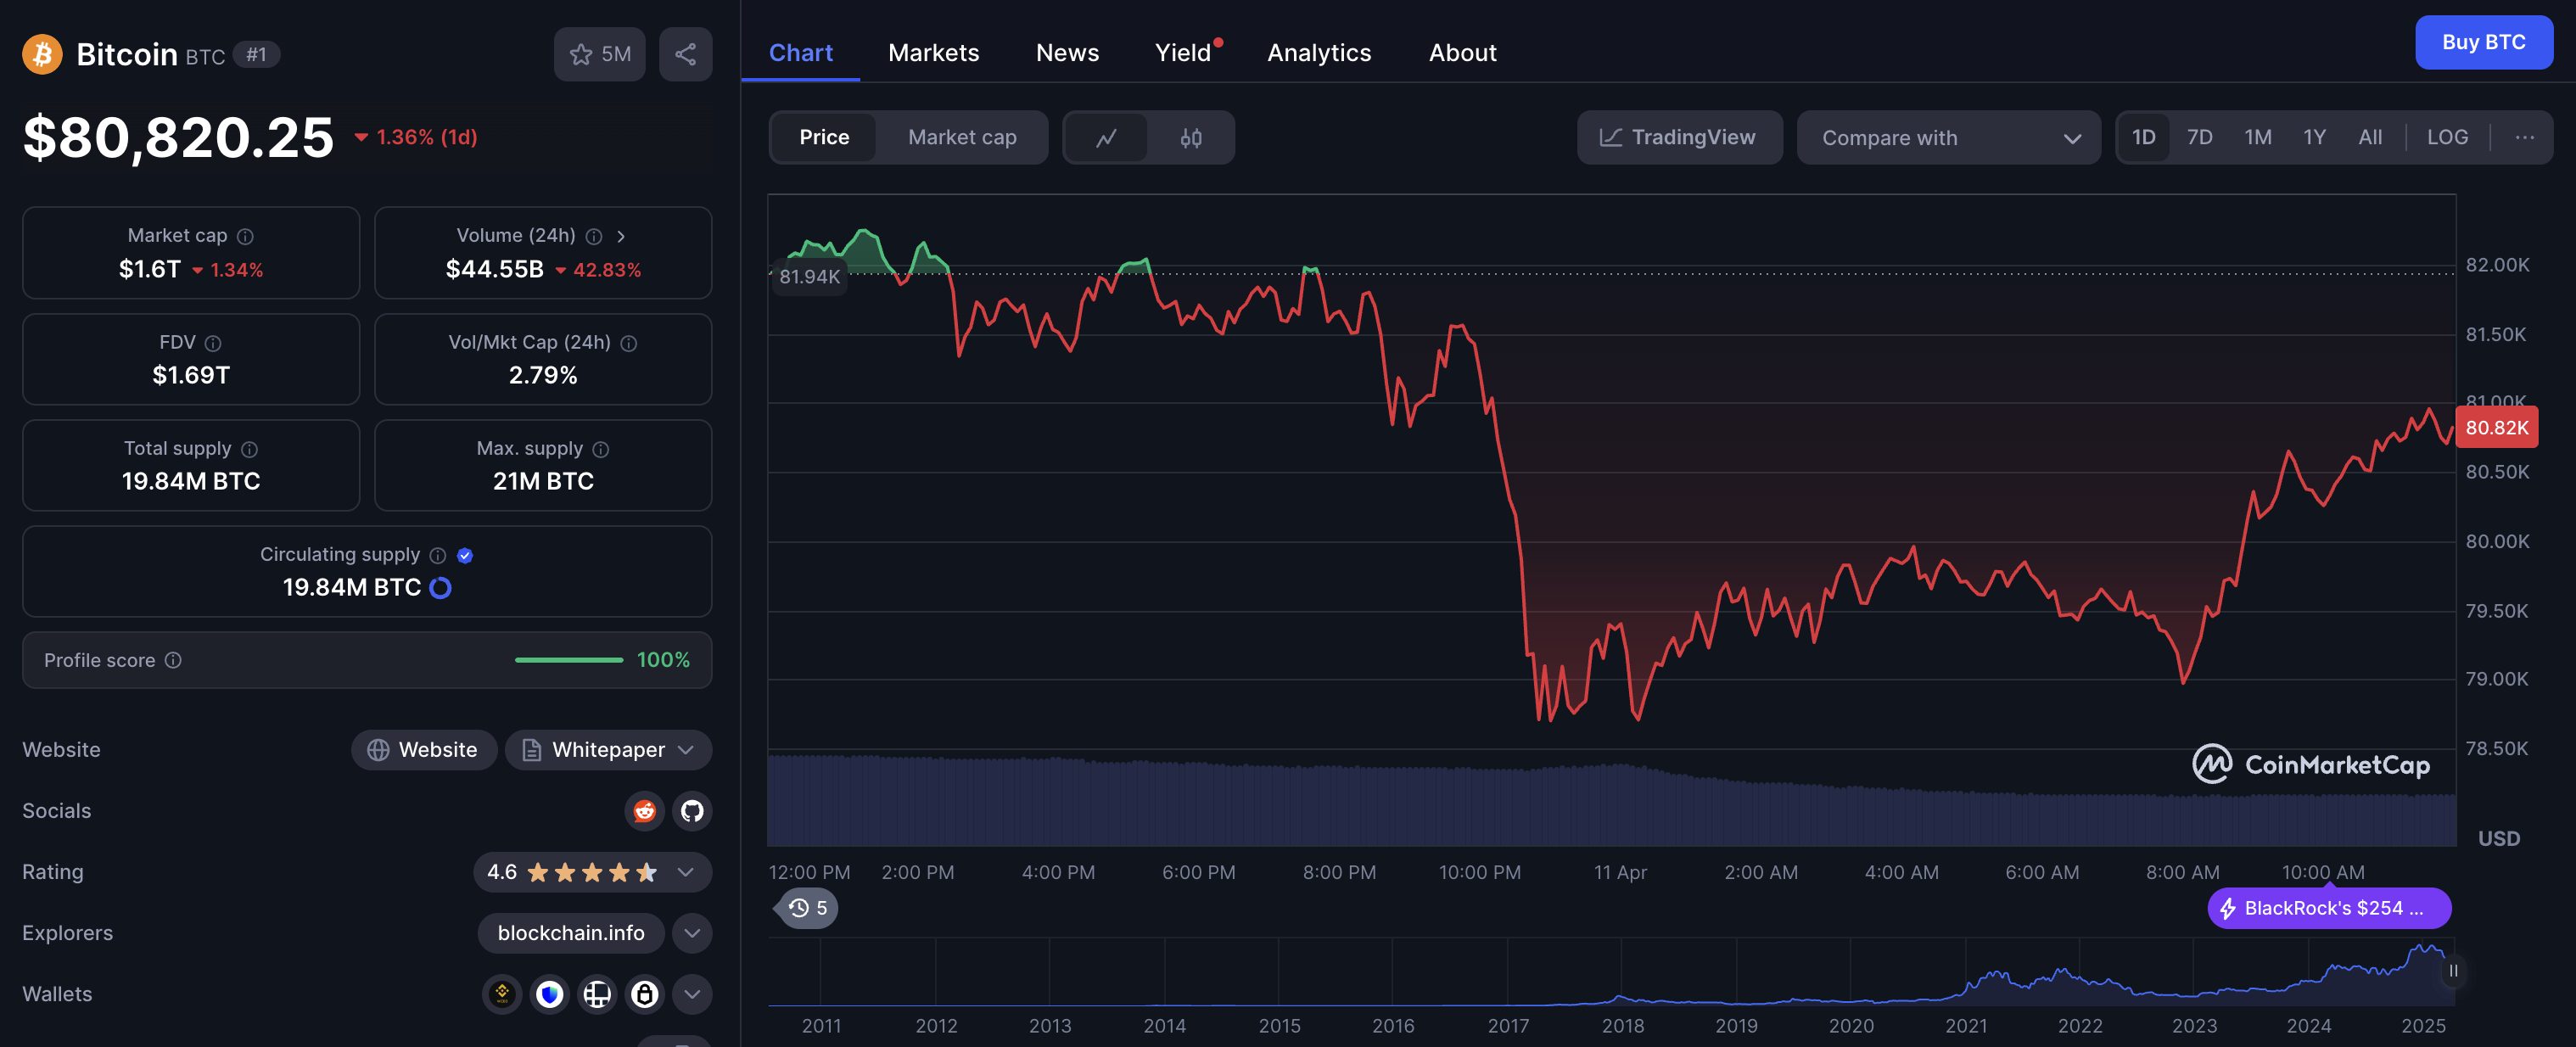Add Bitcoin to watchlist with star button

tap(599, 54)
